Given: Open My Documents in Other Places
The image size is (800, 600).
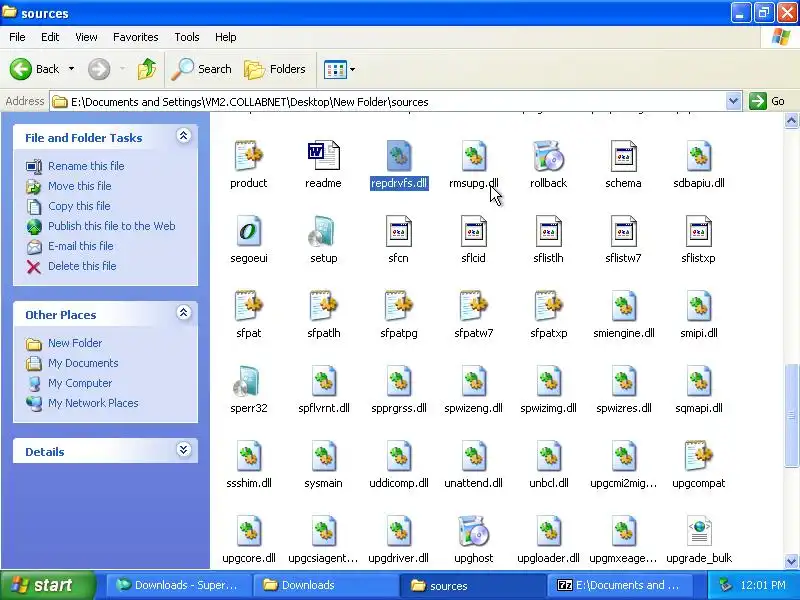Looking at the screenshot, I should click(83, 363).
